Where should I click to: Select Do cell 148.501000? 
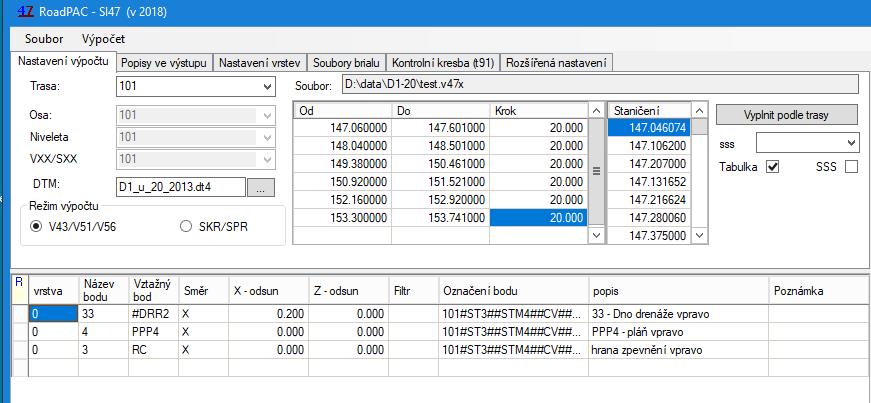coord(440,146)
